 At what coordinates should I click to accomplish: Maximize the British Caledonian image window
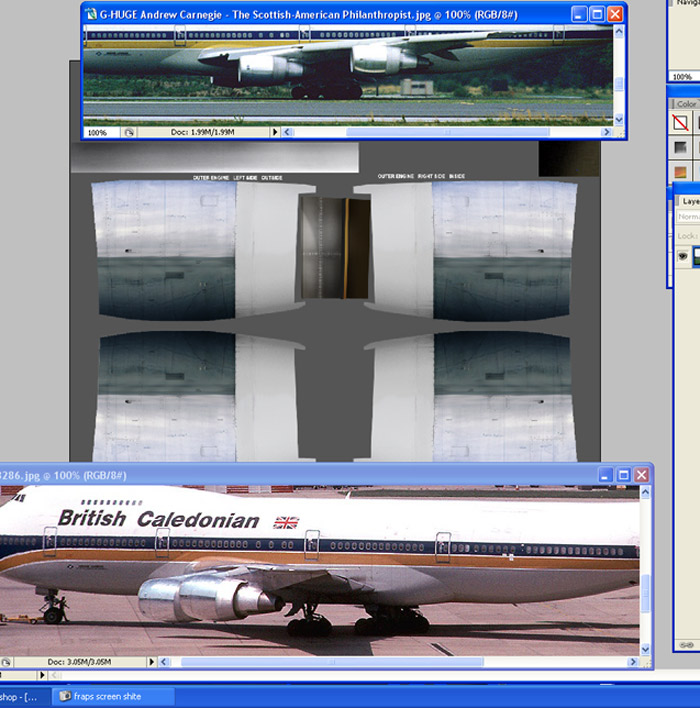622,475
